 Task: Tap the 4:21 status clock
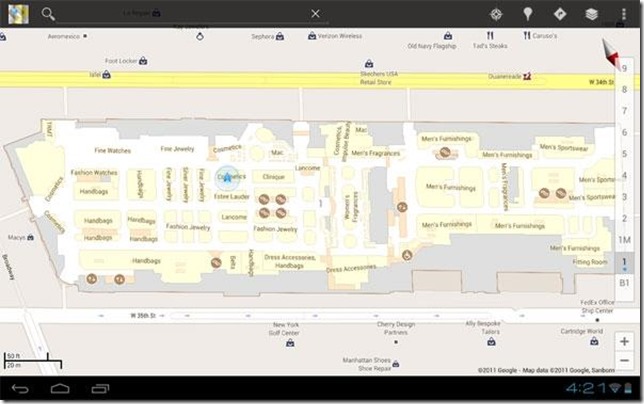tap(586, 388)
